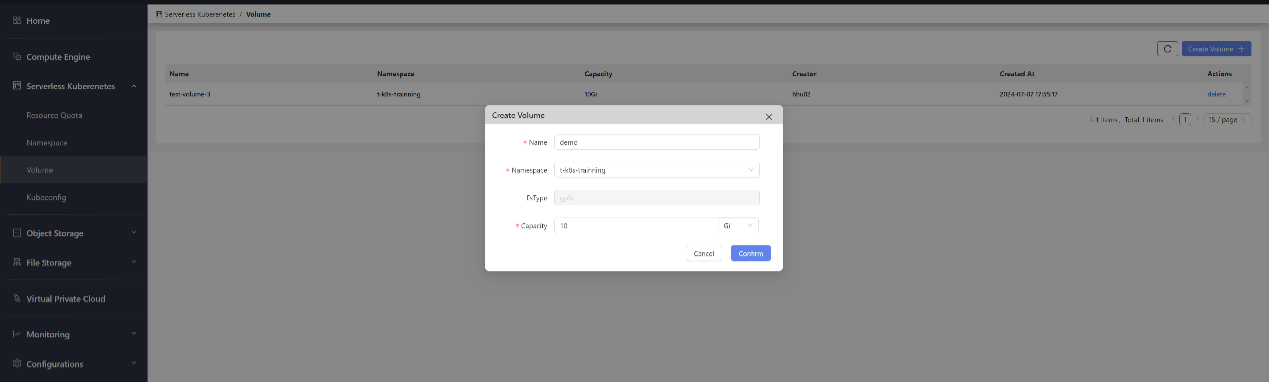Click the refresh icon button
This screenshot has width=1274, height=385.
pos(1167,48)
